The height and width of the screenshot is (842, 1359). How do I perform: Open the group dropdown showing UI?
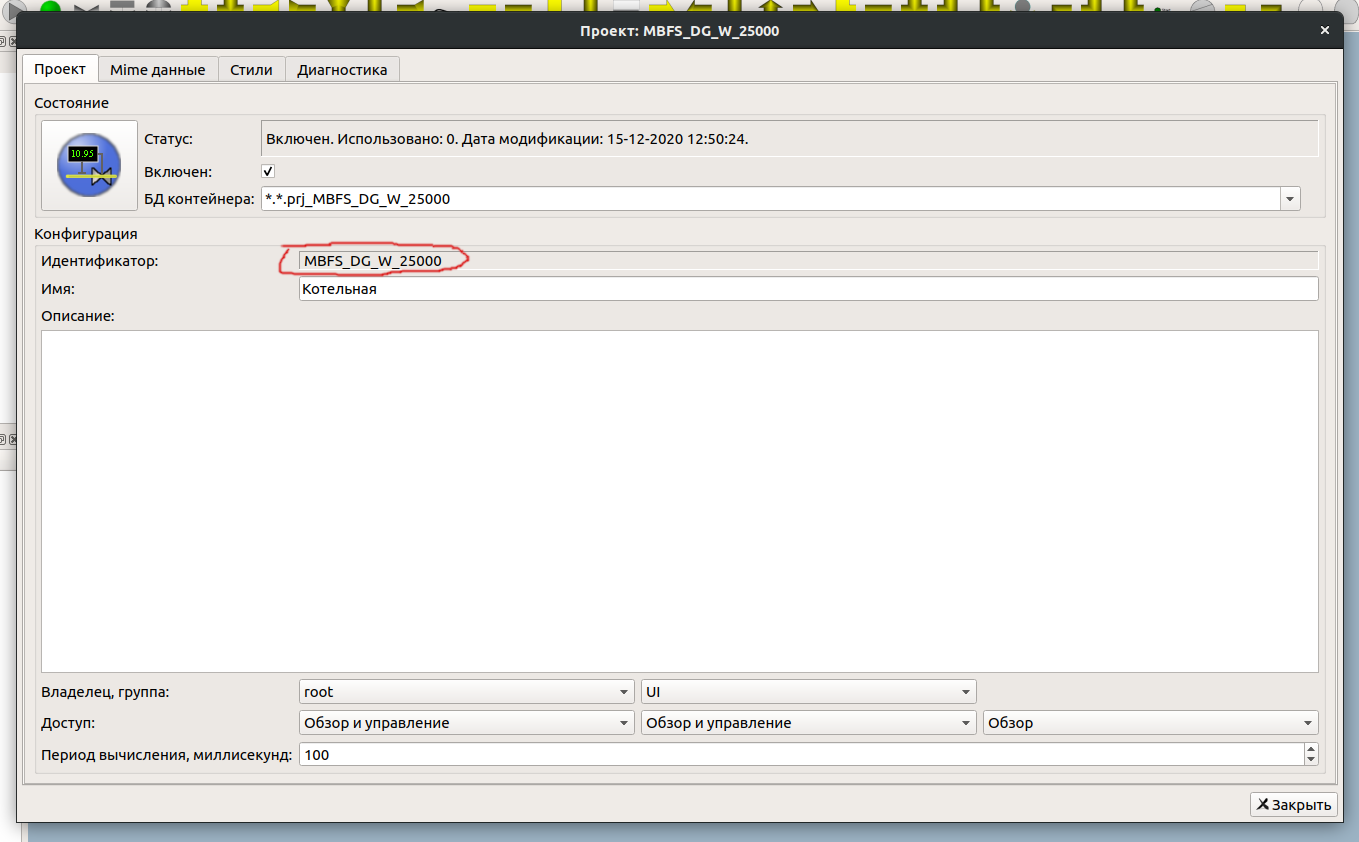[808, 692]
